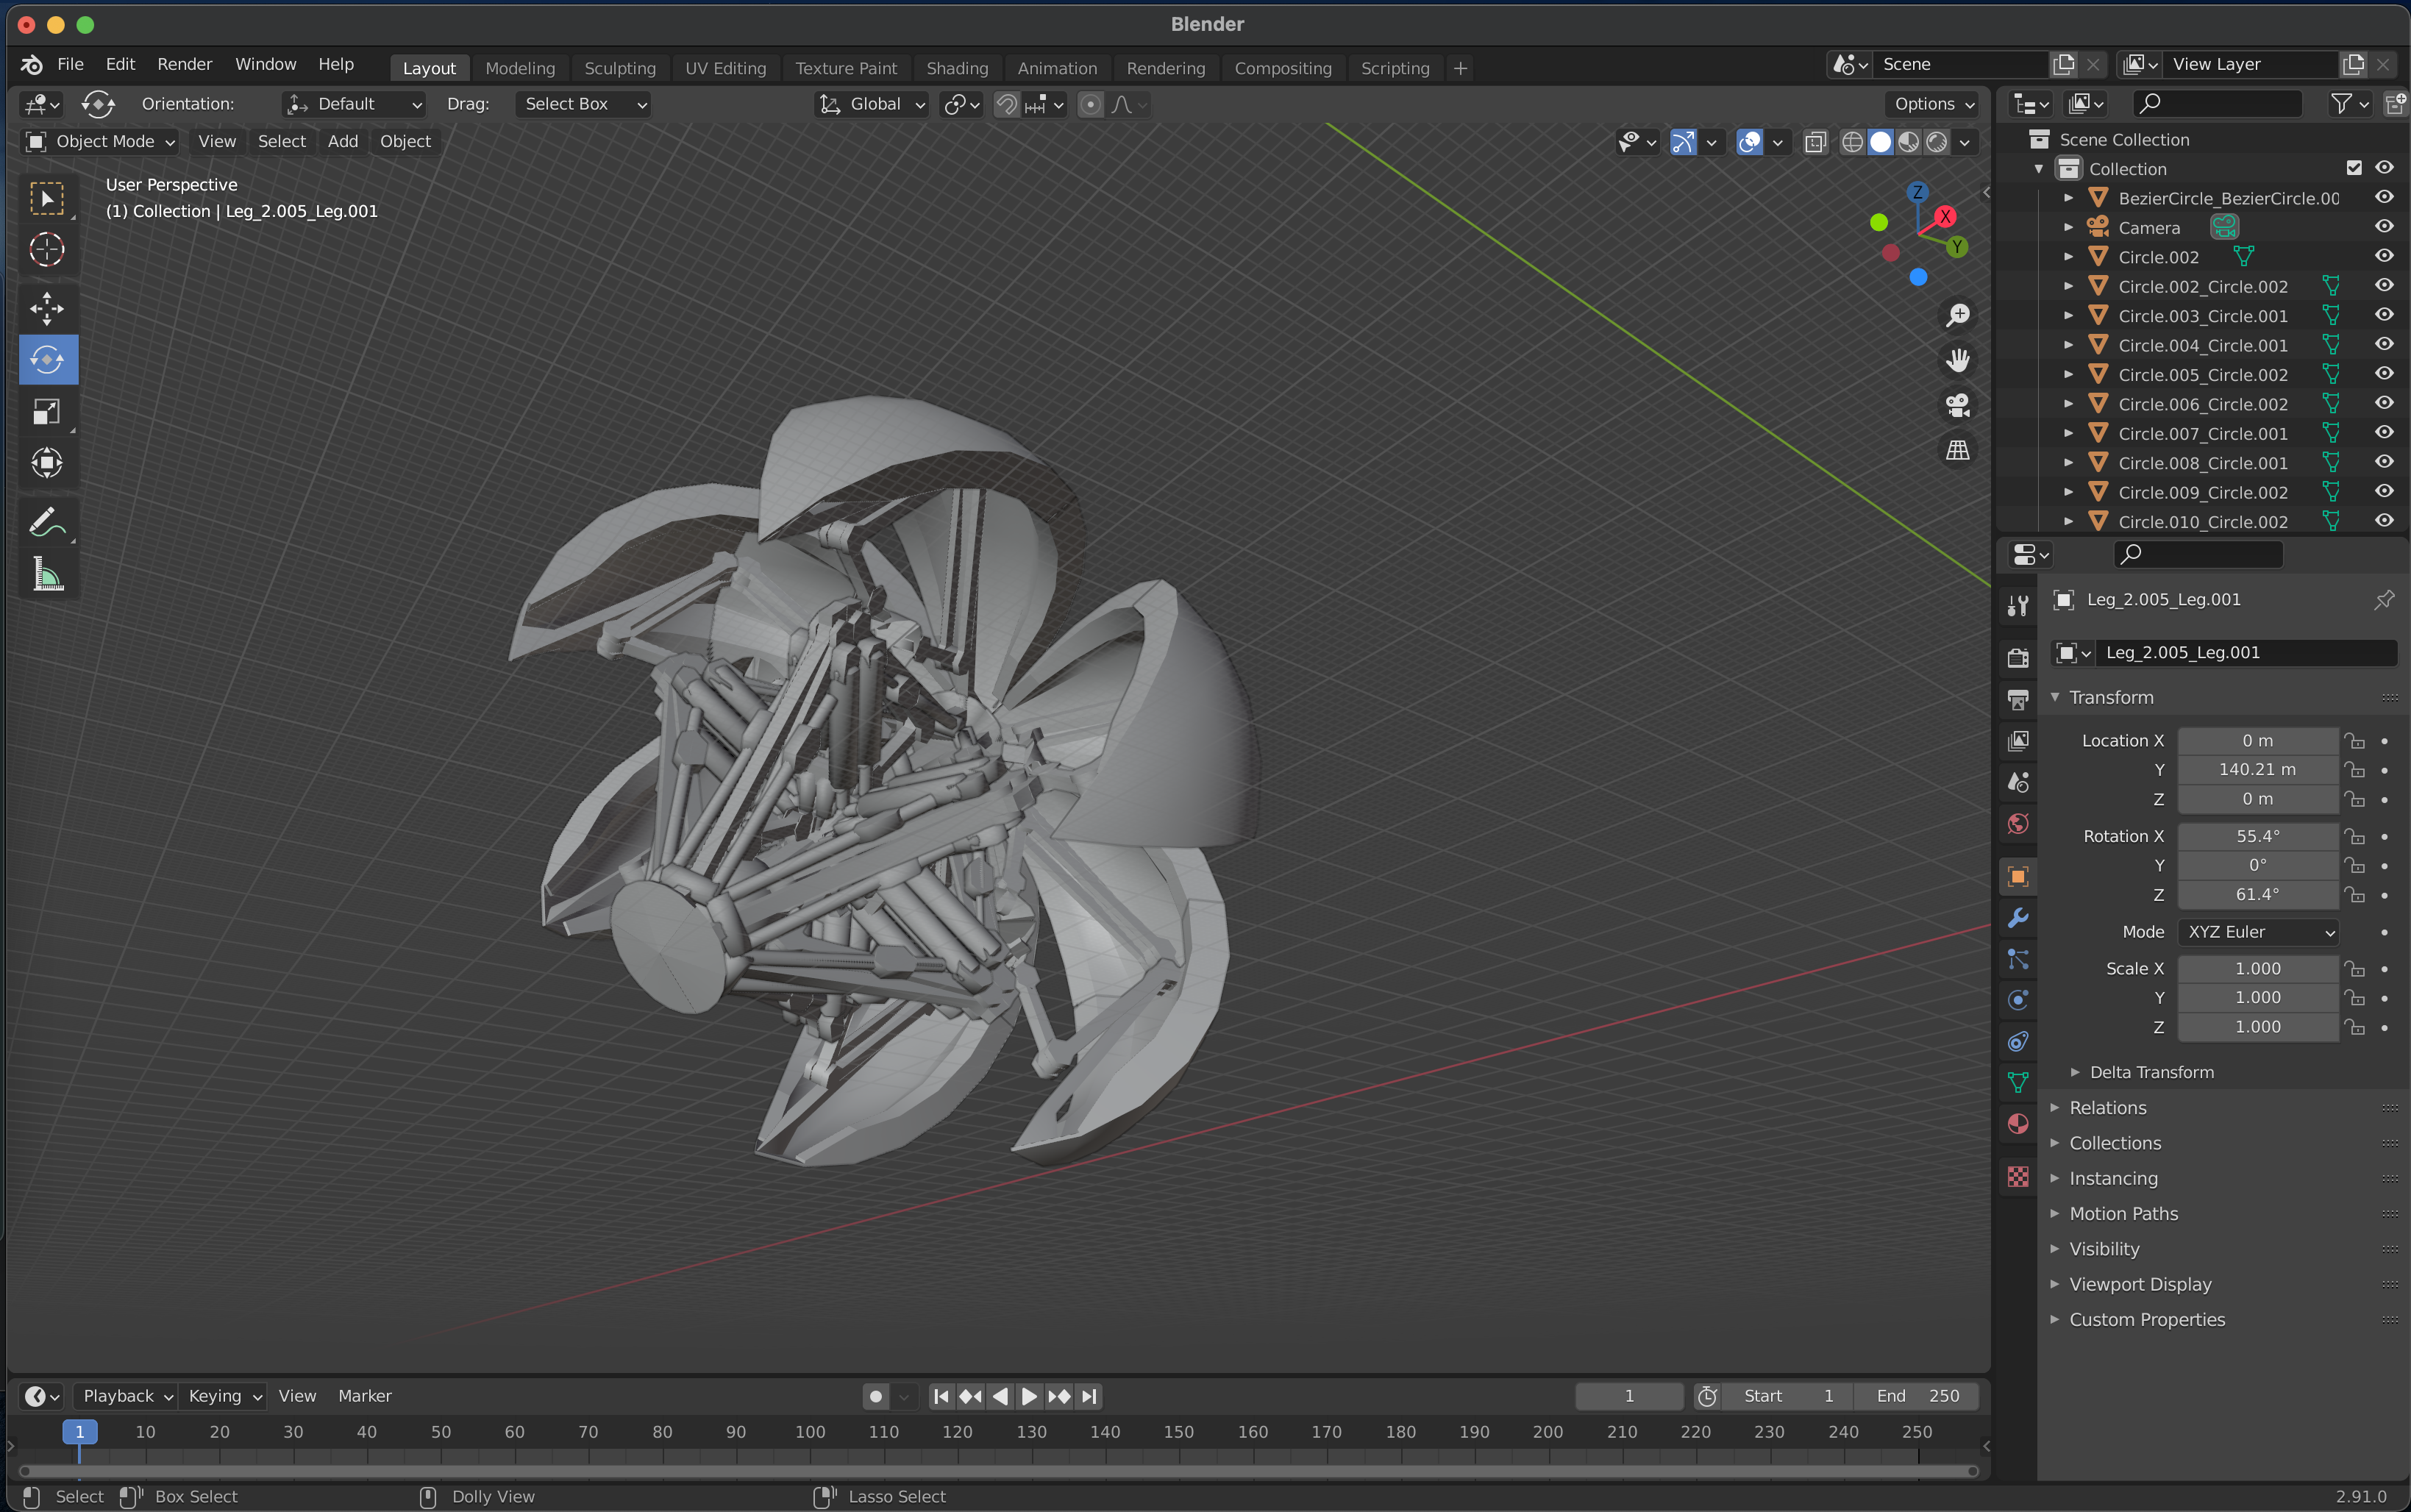The image size is (2411, 1512).
Task: Switch to the Shading workspace tab
Action: (957, 68)
